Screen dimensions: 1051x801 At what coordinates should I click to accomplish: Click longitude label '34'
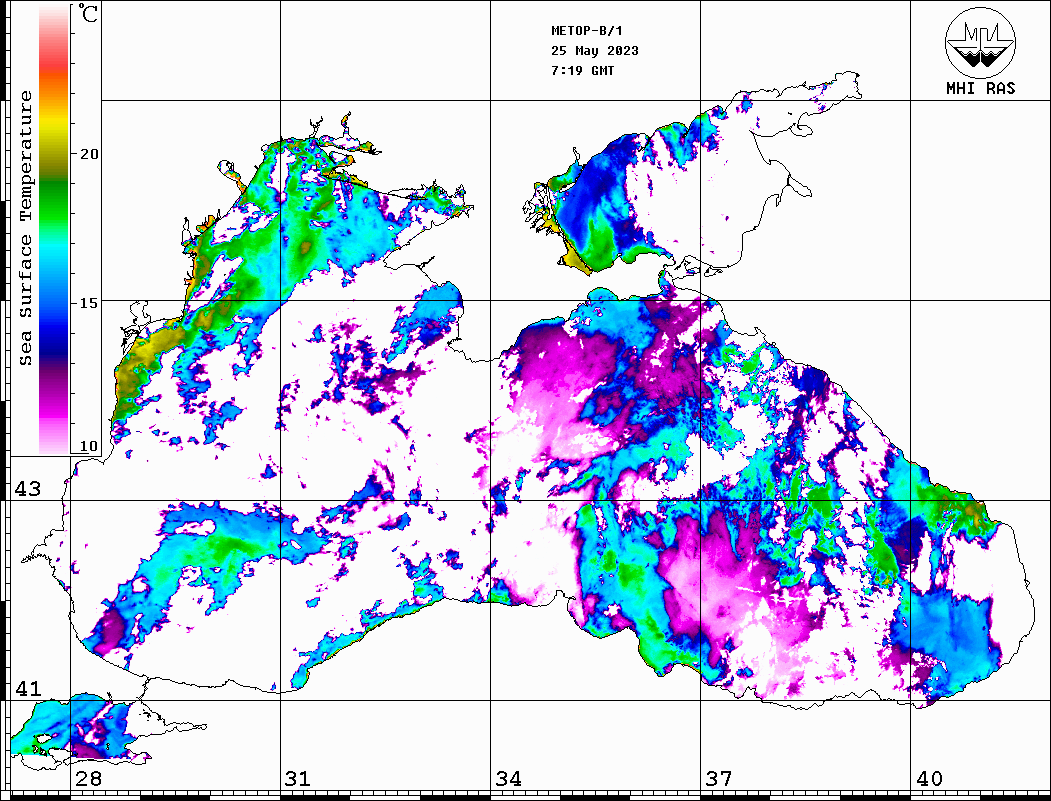(508, 779)
